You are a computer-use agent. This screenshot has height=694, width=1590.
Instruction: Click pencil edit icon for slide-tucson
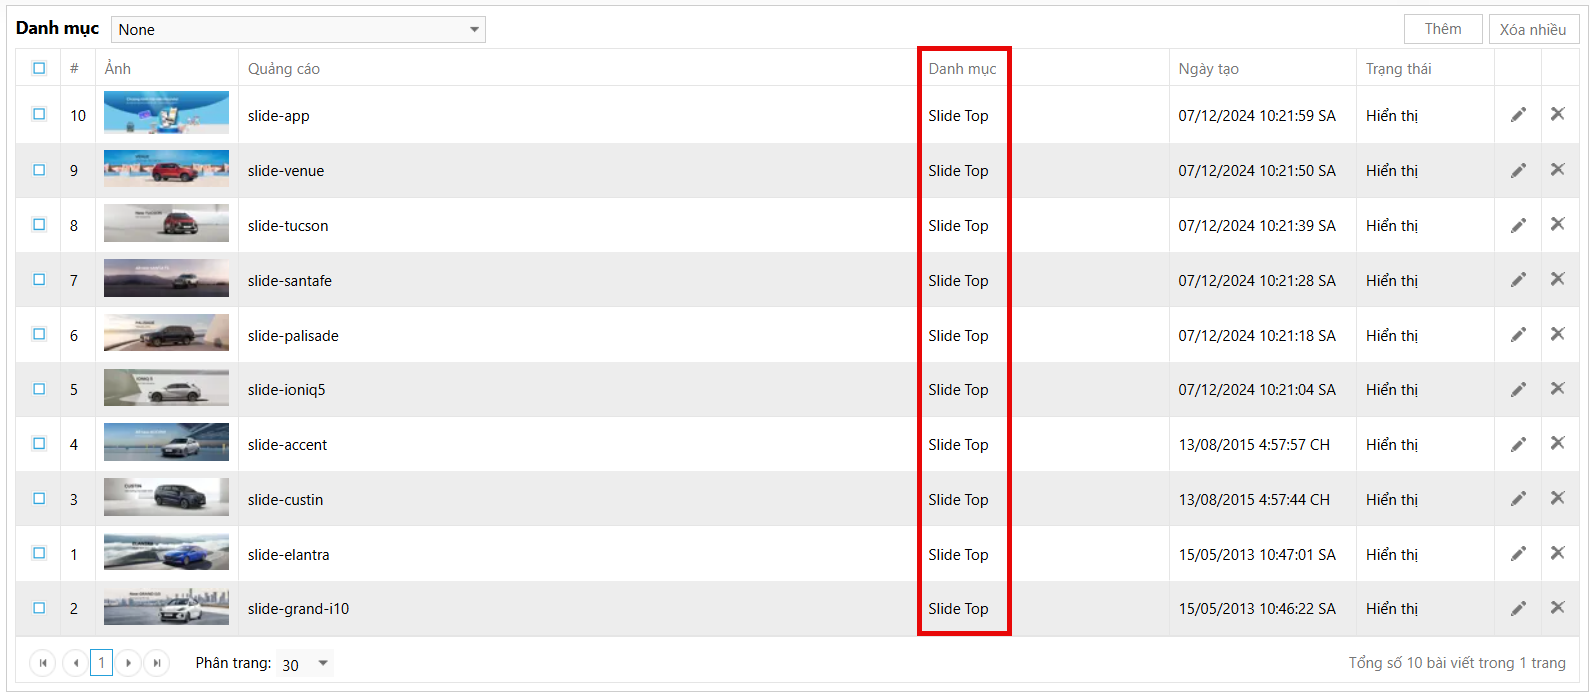click(x=1517, y=225)
